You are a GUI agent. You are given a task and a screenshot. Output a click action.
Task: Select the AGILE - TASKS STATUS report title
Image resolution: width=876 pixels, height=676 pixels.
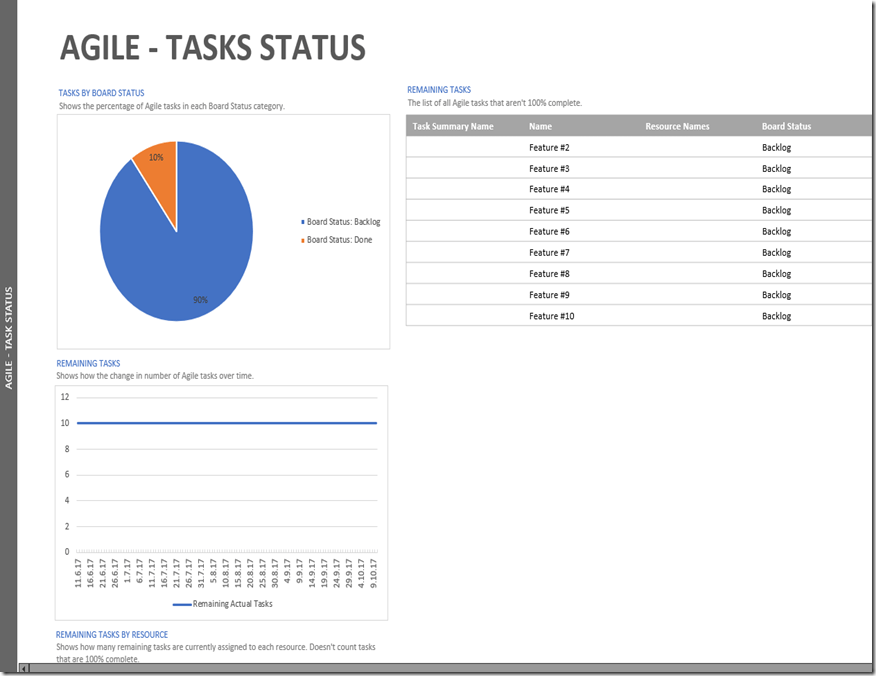[212, 48]
